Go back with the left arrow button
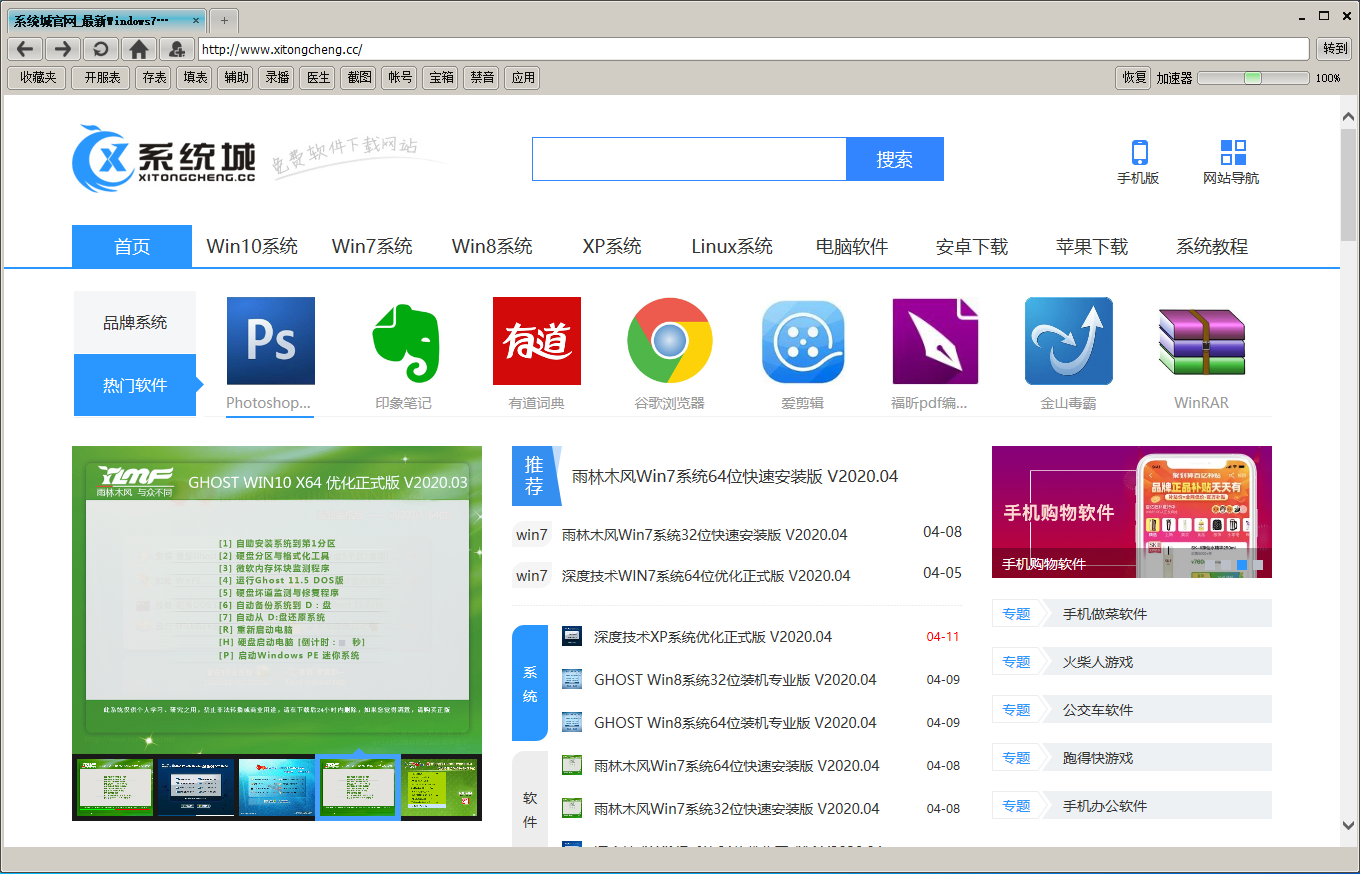The width and height of the screenshot is (1360, 874). [x=26, y=49]
